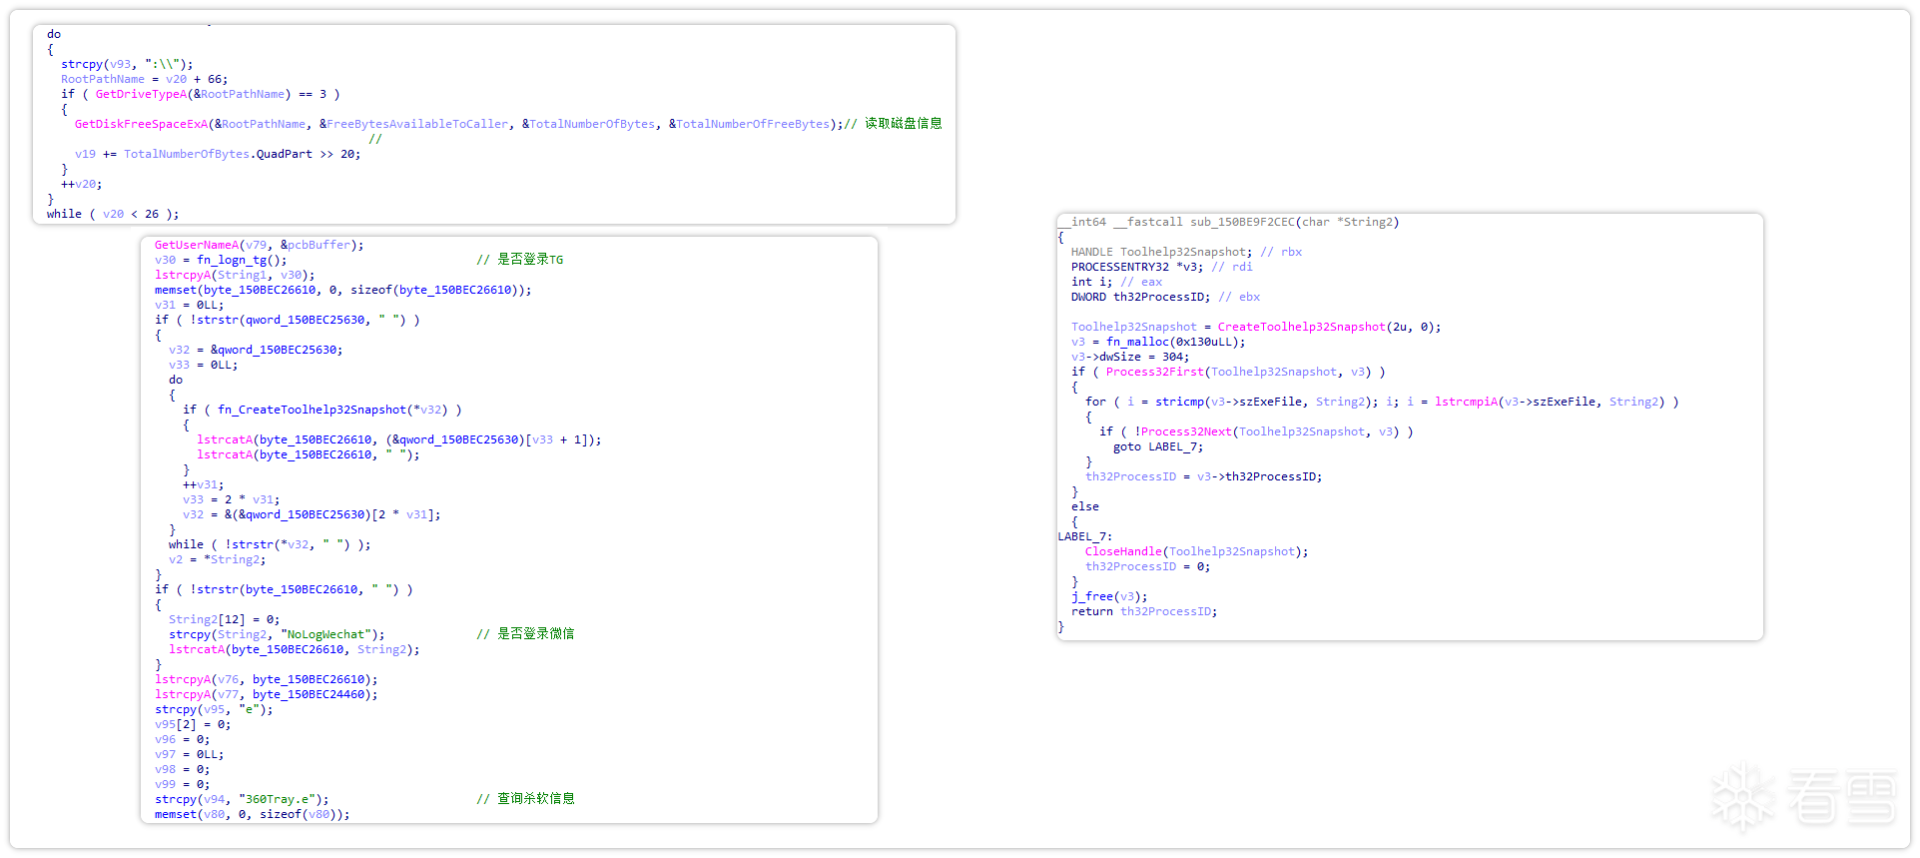Click the &FreeBytesAvailableToCaller argument
The image size is (1920, 858).
[x=414, y=124]
